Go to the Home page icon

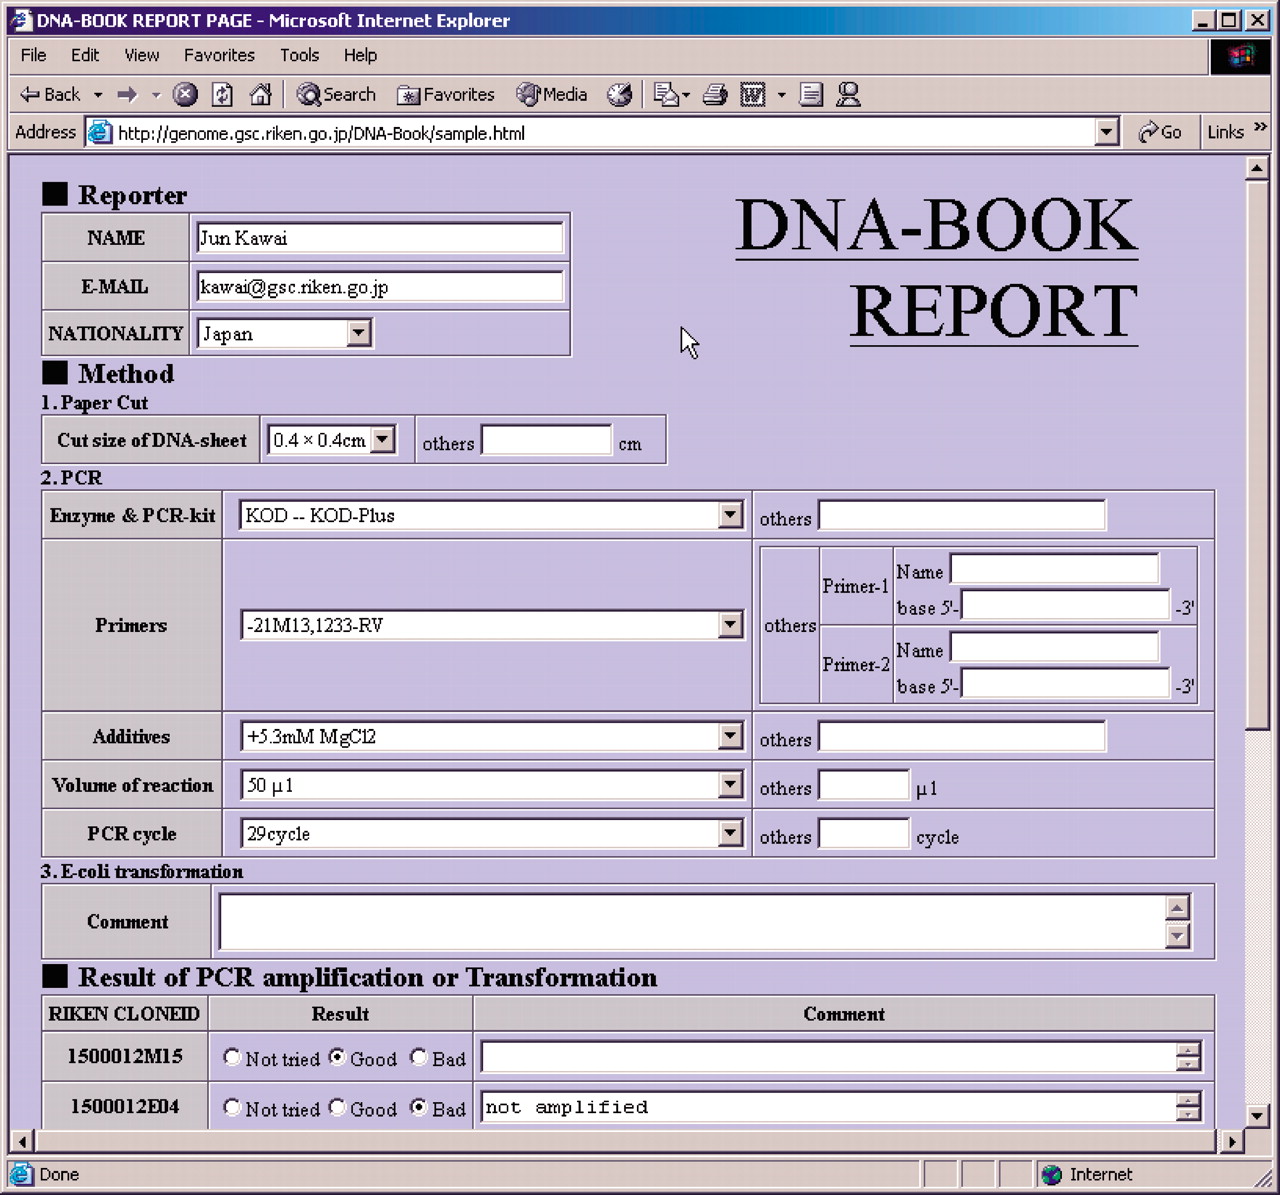tap(260, 94)
